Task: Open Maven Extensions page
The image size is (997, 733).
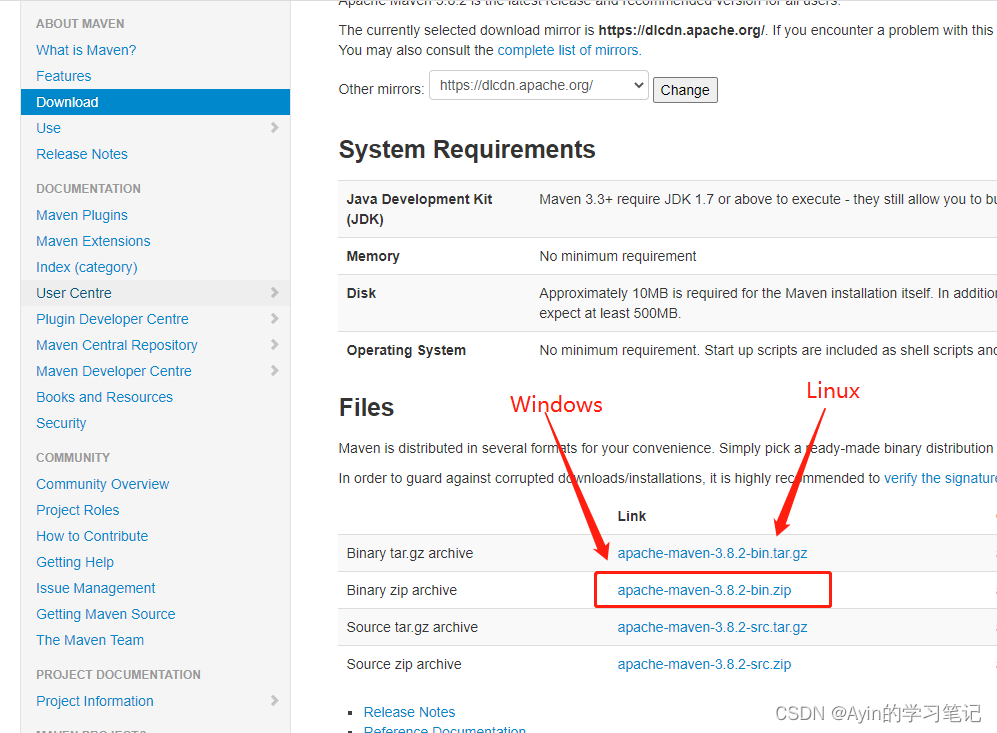Action: (x=93, y=242)
